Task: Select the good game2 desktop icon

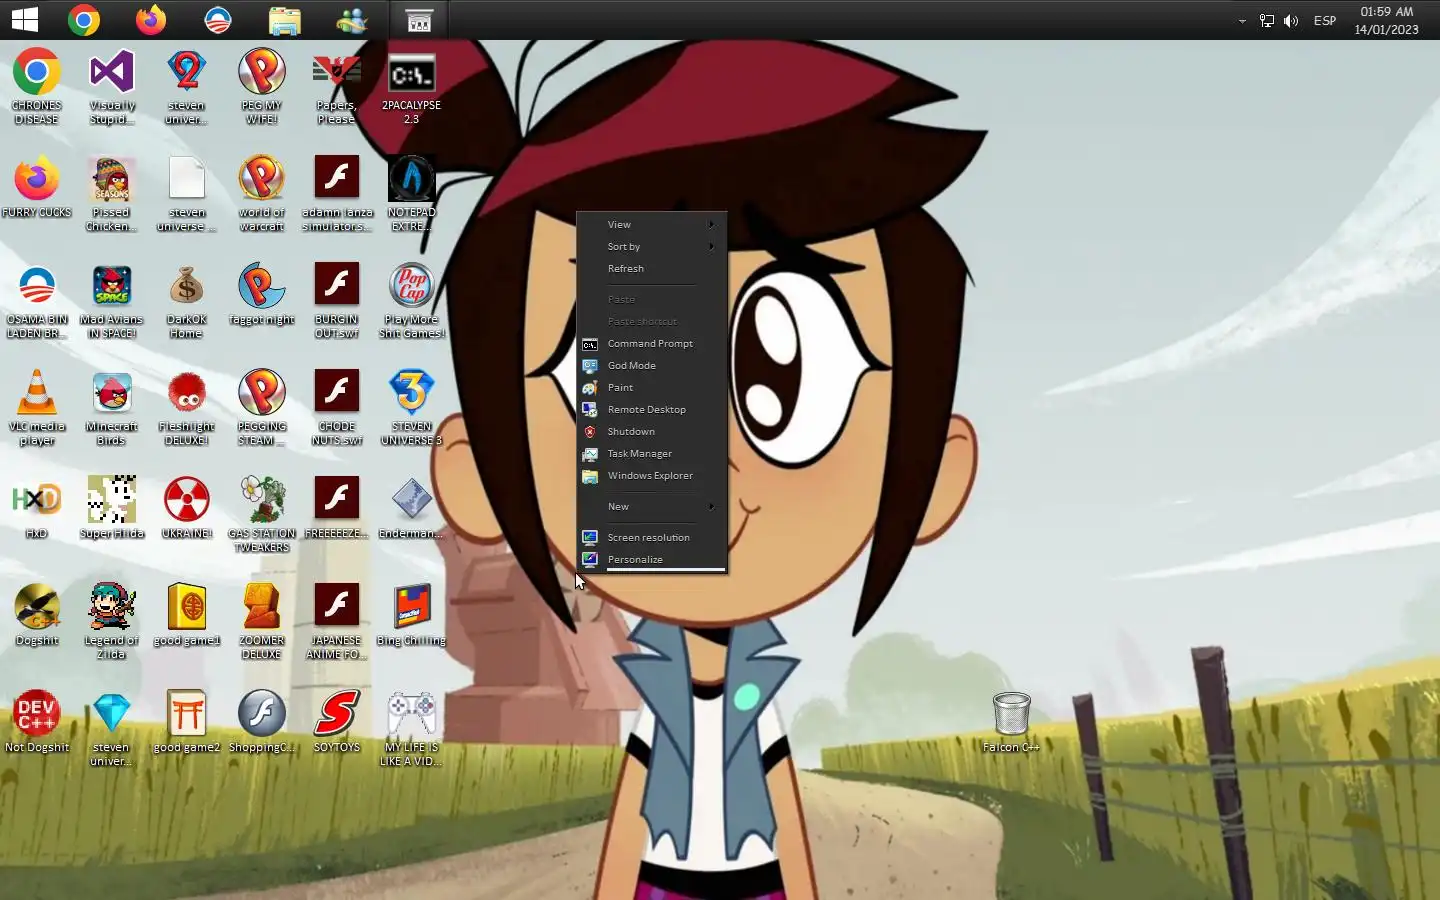Action: (x=186, y=722)
